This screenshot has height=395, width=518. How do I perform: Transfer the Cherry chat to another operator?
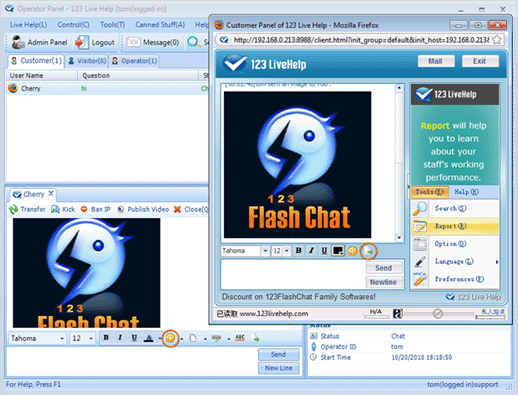coord(27,209)
